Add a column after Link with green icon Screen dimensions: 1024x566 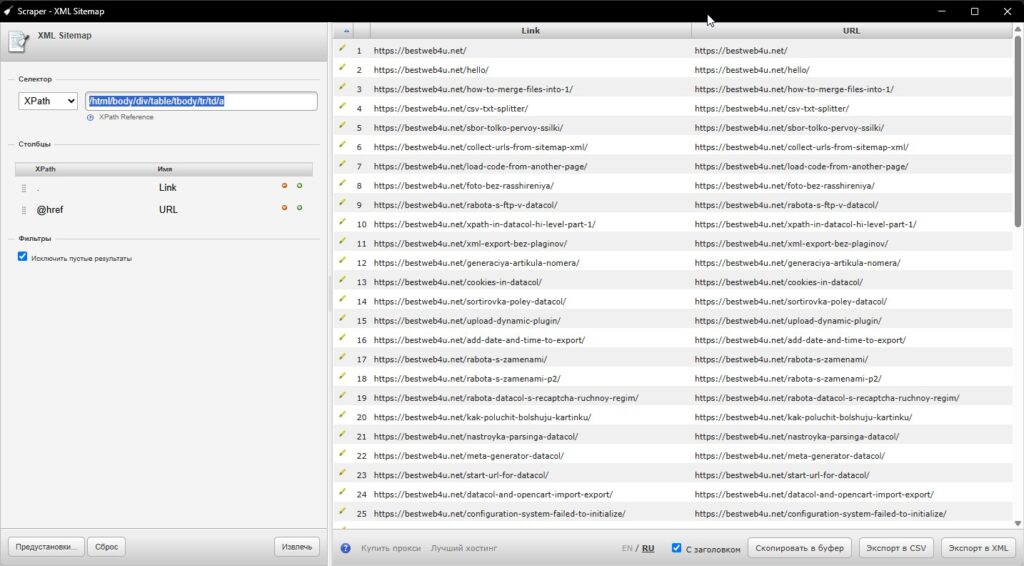[x=300, y=186]
